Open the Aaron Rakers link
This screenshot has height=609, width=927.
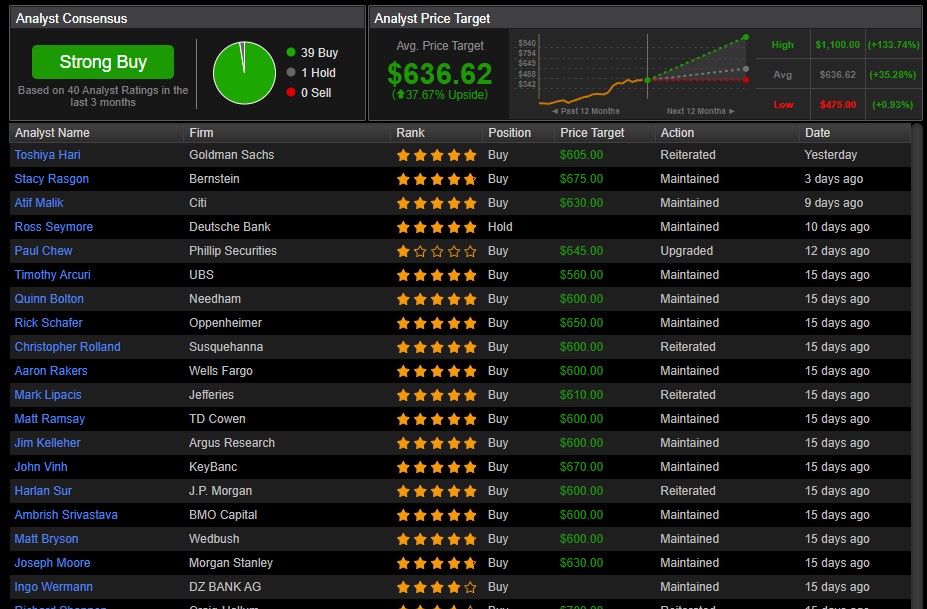point(51,371)
